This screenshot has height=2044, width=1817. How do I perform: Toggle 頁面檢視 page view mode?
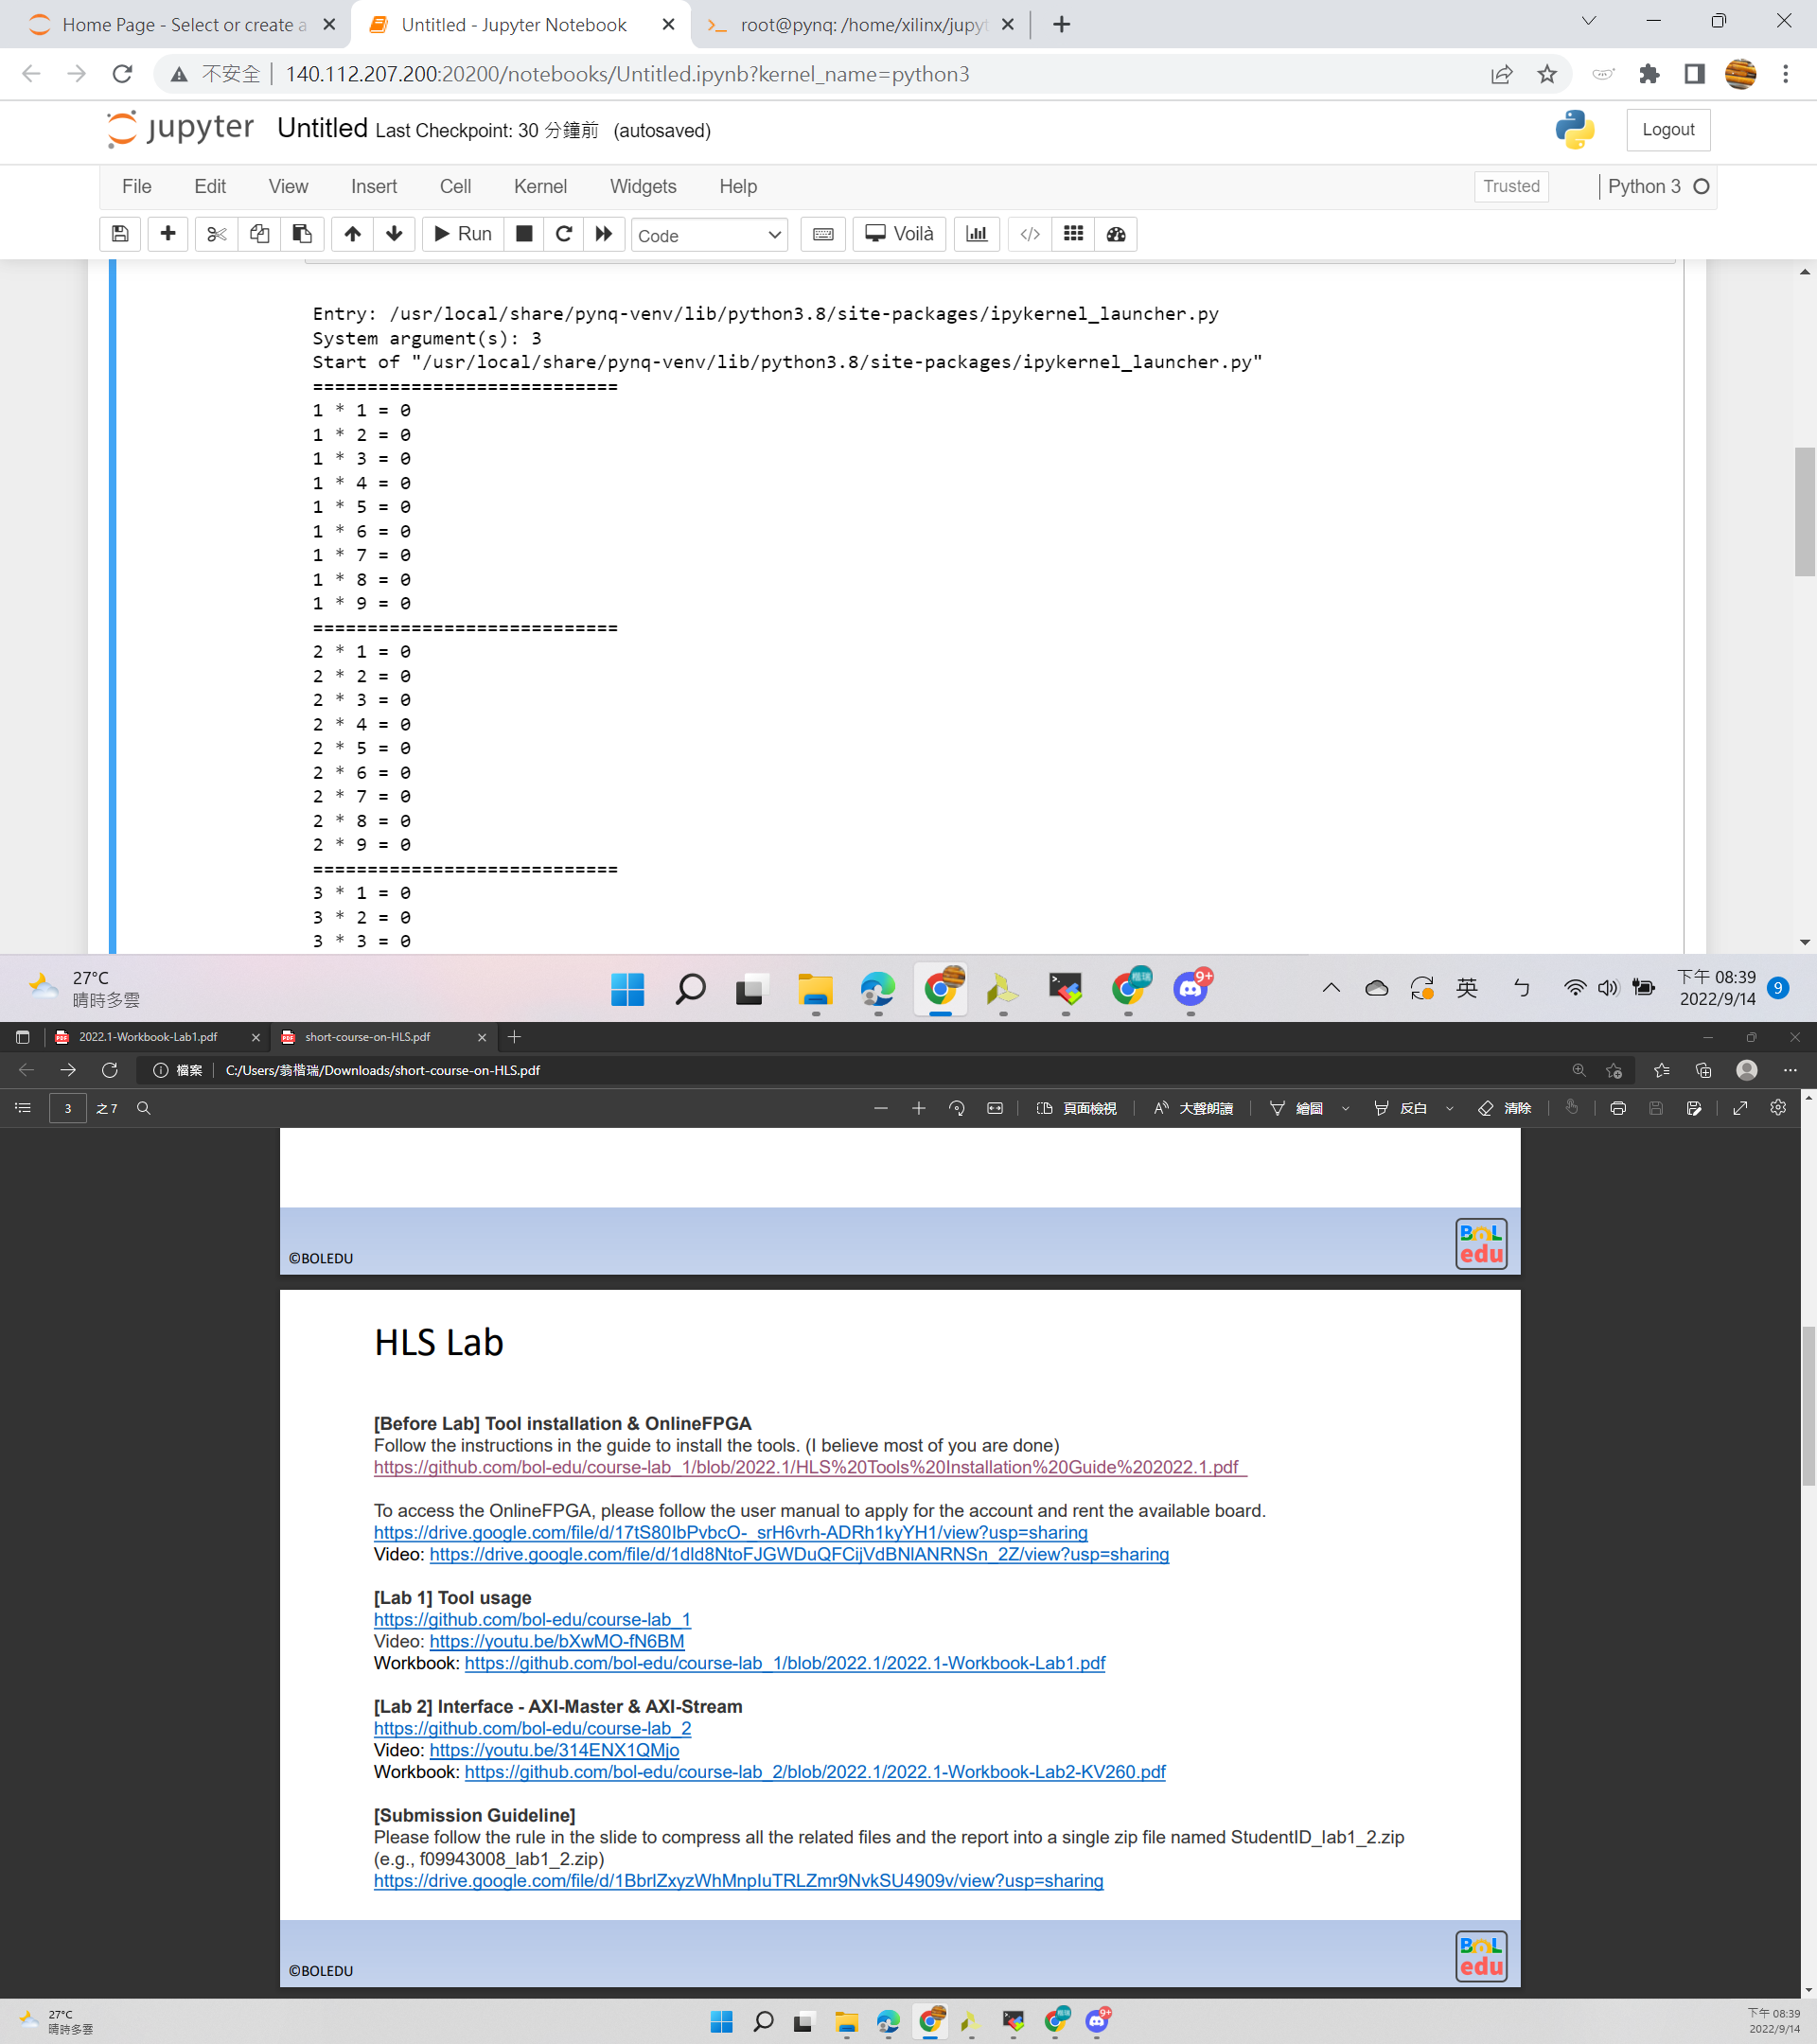[1076, 1108]
